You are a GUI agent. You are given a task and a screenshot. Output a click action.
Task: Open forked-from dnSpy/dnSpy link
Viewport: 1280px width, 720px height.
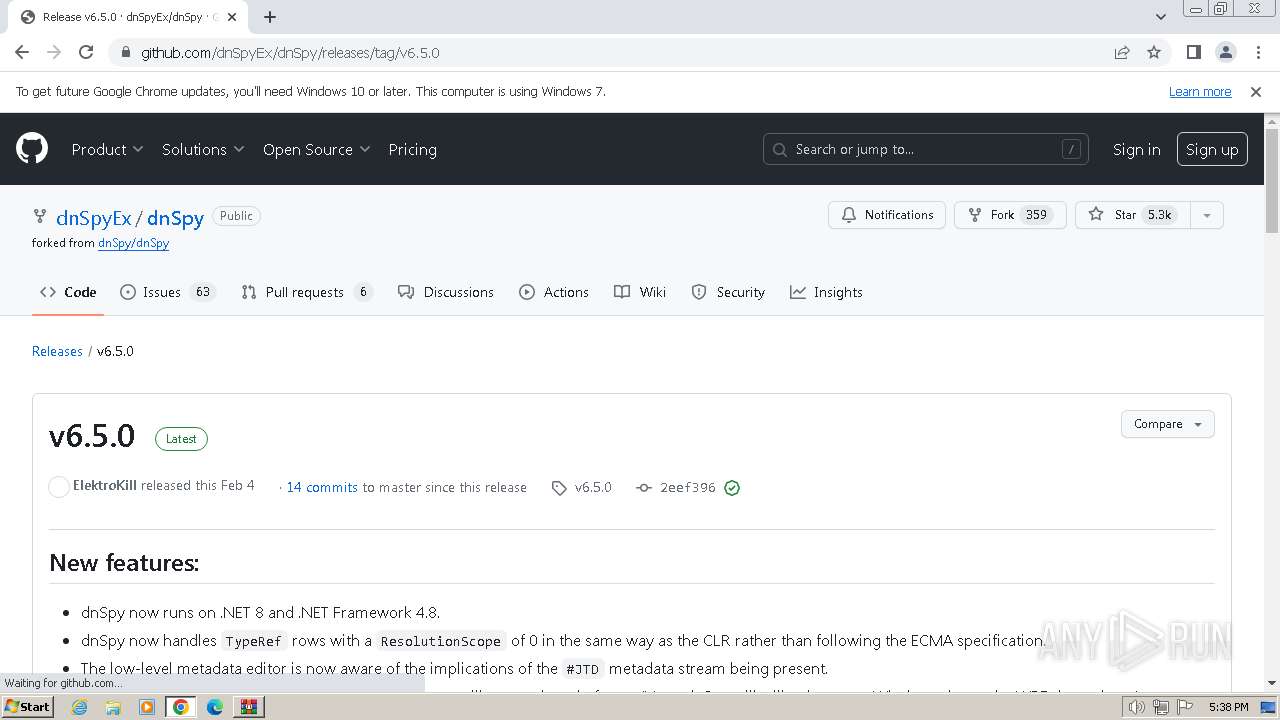click(x=133, y=243)
